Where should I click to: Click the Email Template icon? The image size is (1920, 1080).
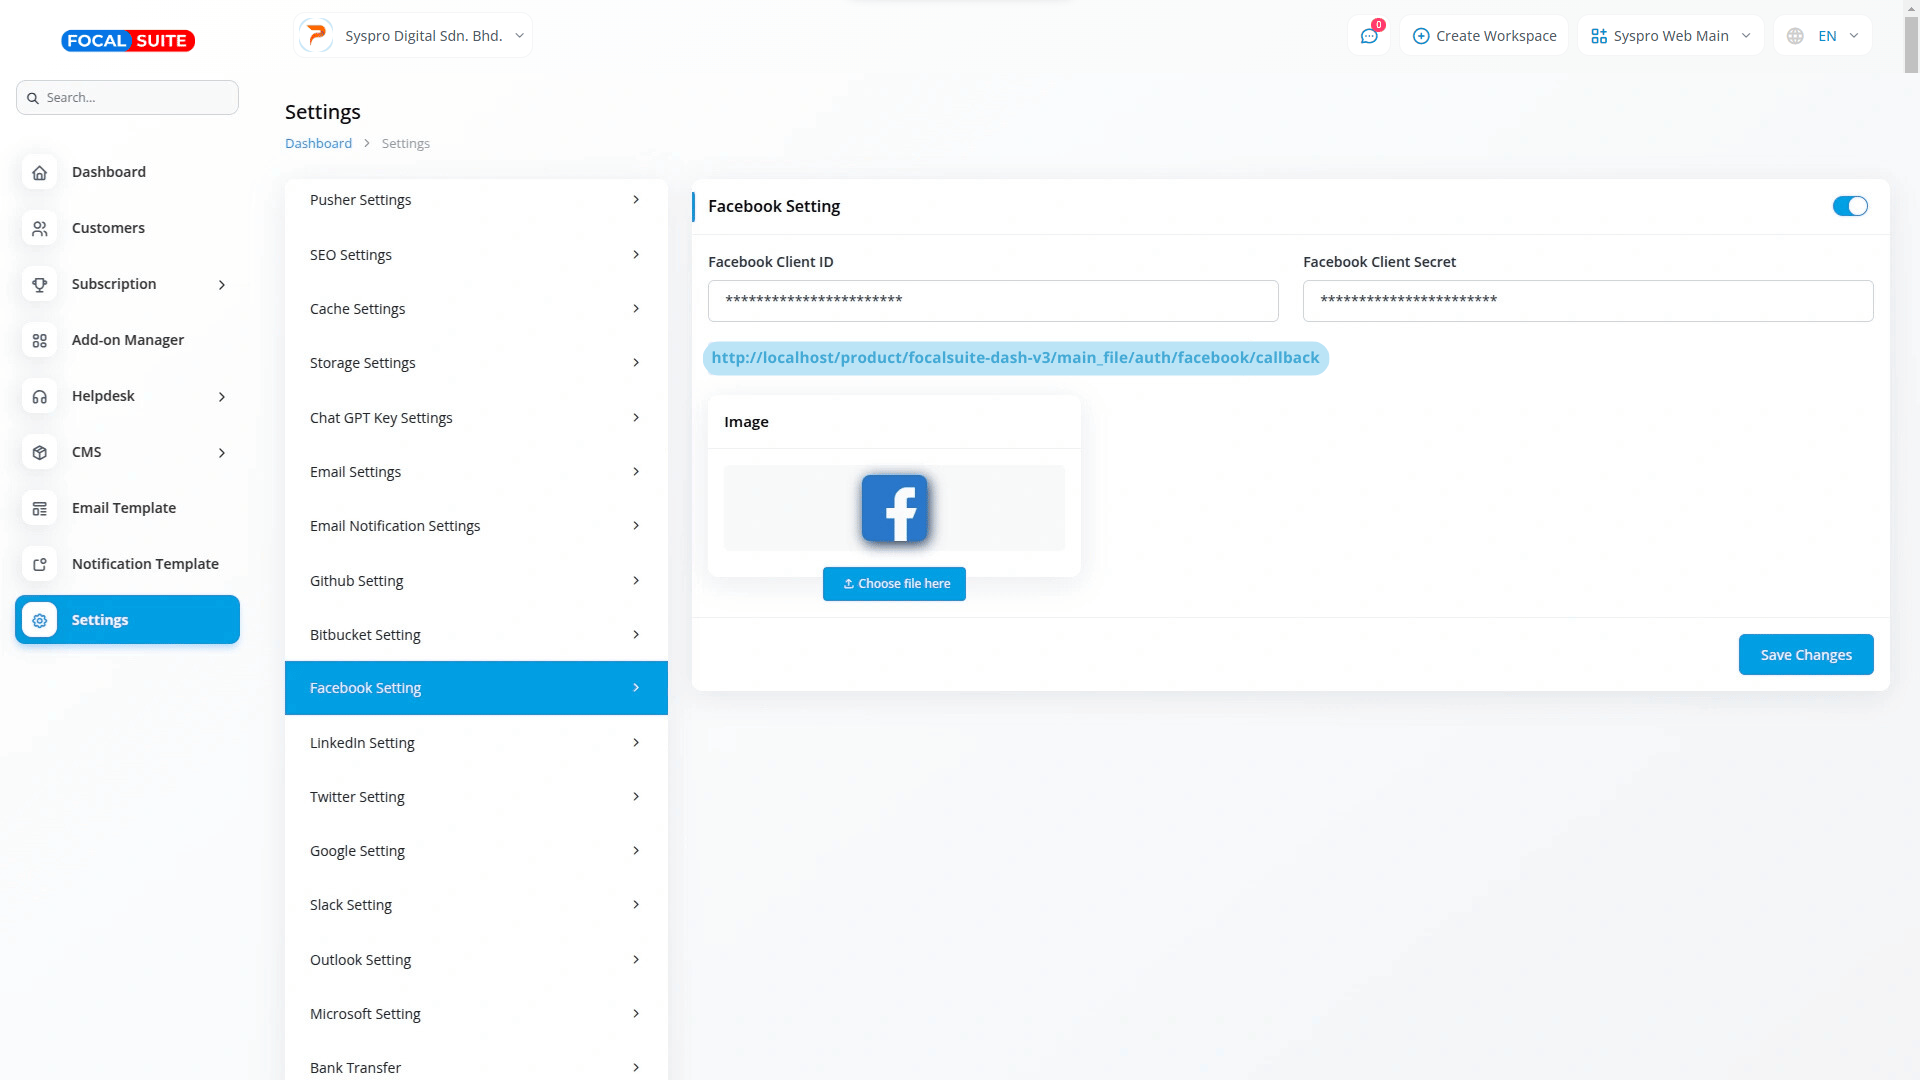tap(40, 508)
